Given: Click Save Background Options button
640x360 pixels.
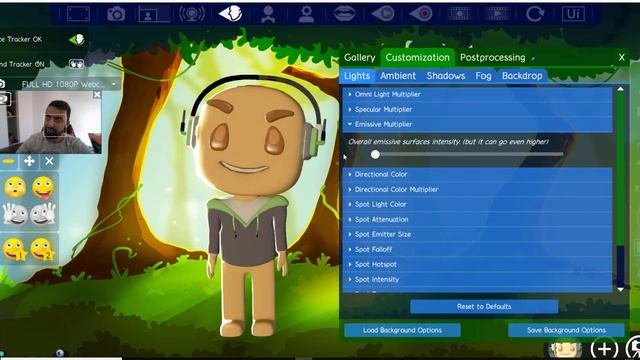Looking at the screenshot, I should [x=566, y=330].
